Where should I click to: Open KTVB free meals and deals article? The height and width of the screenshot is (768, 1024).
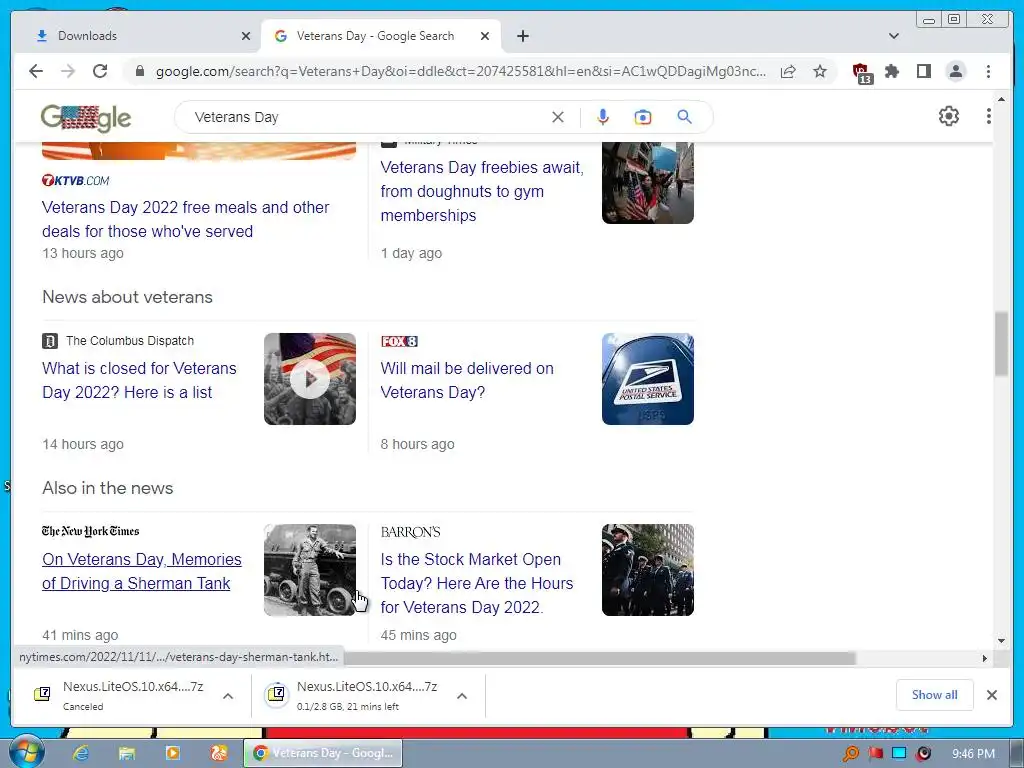point(185,219)
